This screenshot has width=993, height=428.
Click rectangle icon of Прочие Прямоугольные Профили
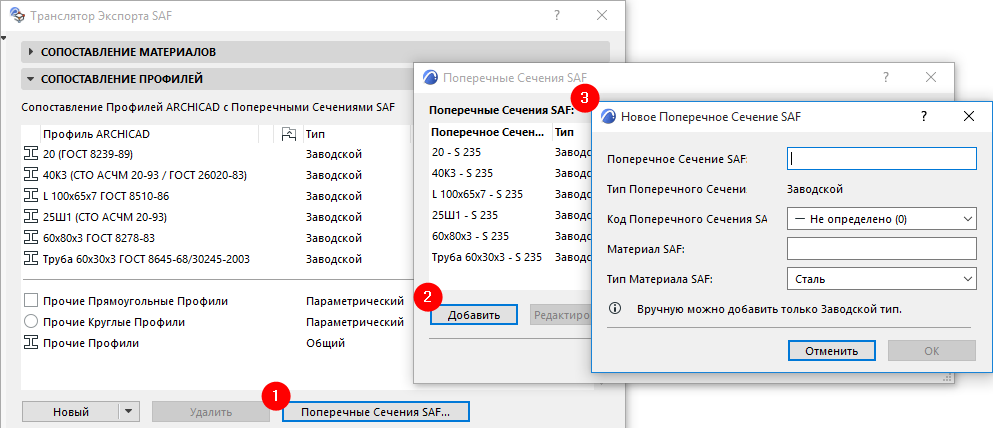click(x=30, y=301)
